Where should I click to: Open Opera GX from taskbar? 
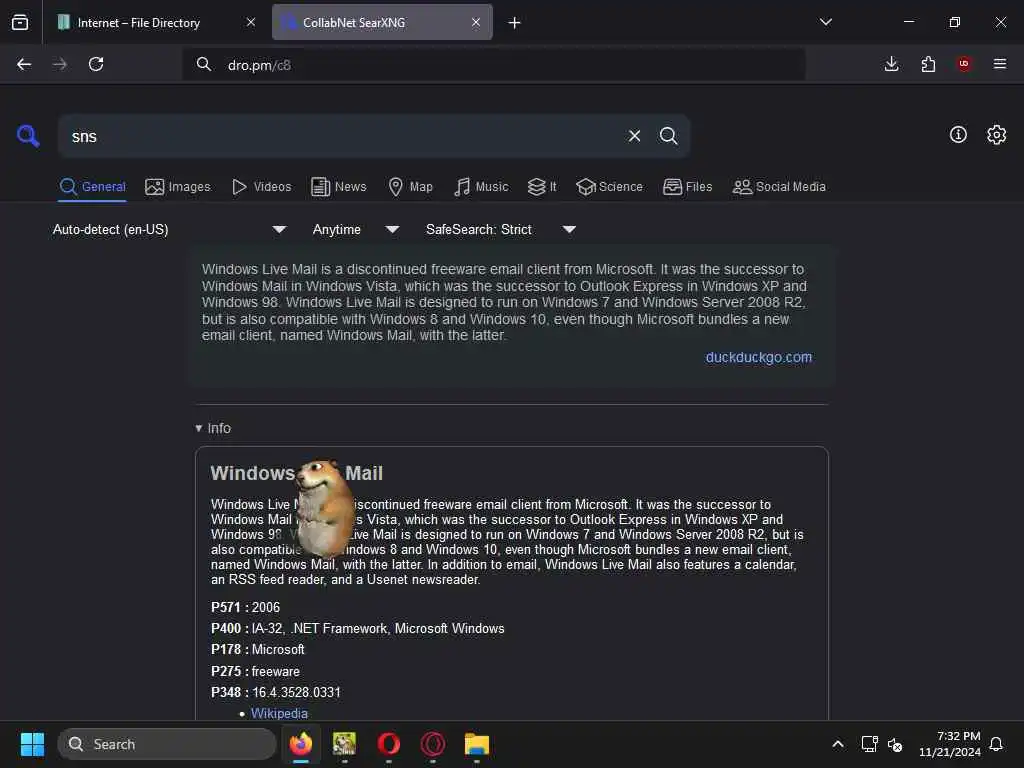(432, 744)
